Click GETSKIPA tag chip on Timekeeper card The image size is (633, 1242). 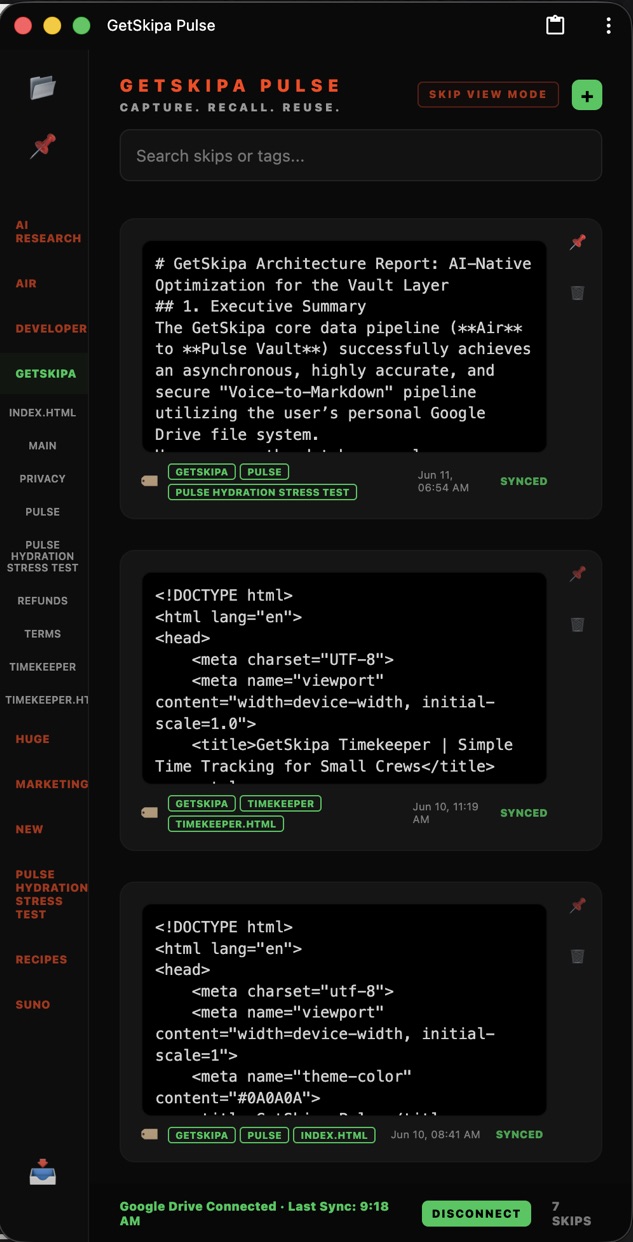pyautogui.click(x=202, y=803)
